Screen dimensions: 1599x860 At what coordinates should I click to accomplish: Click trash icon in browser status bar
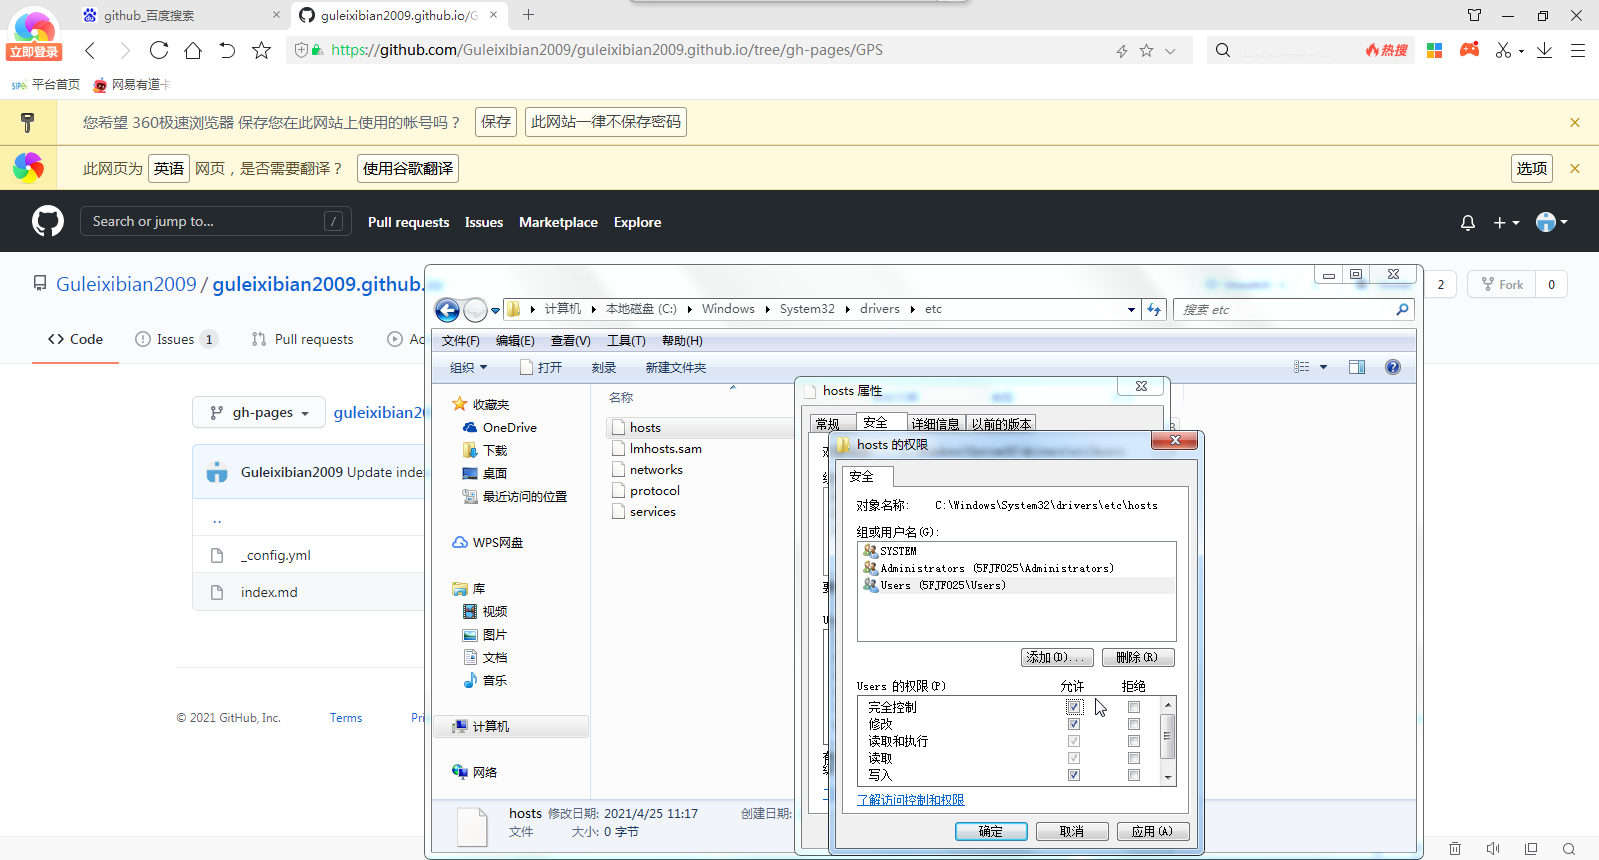click(x=1455, y=849)
